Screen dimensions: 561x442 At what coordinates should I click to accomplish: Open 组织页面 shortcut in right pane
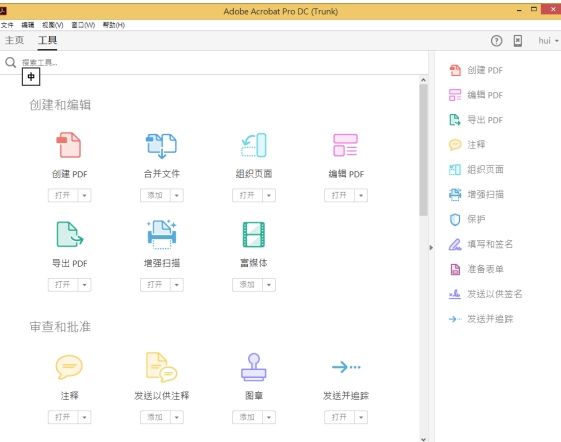click(476, 169)
